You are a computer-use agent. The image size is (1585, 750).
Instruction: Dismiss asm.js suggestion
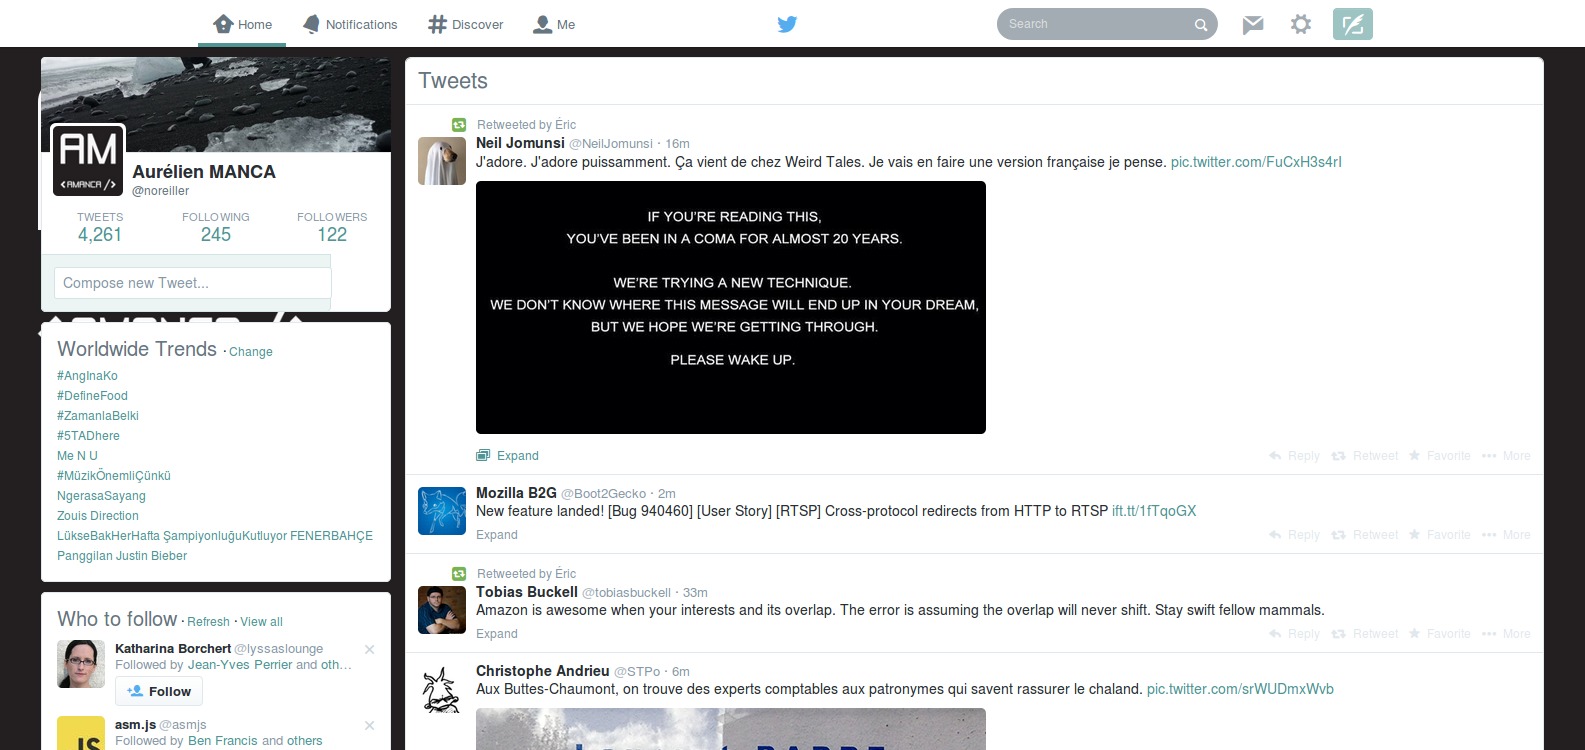point(369,725)
